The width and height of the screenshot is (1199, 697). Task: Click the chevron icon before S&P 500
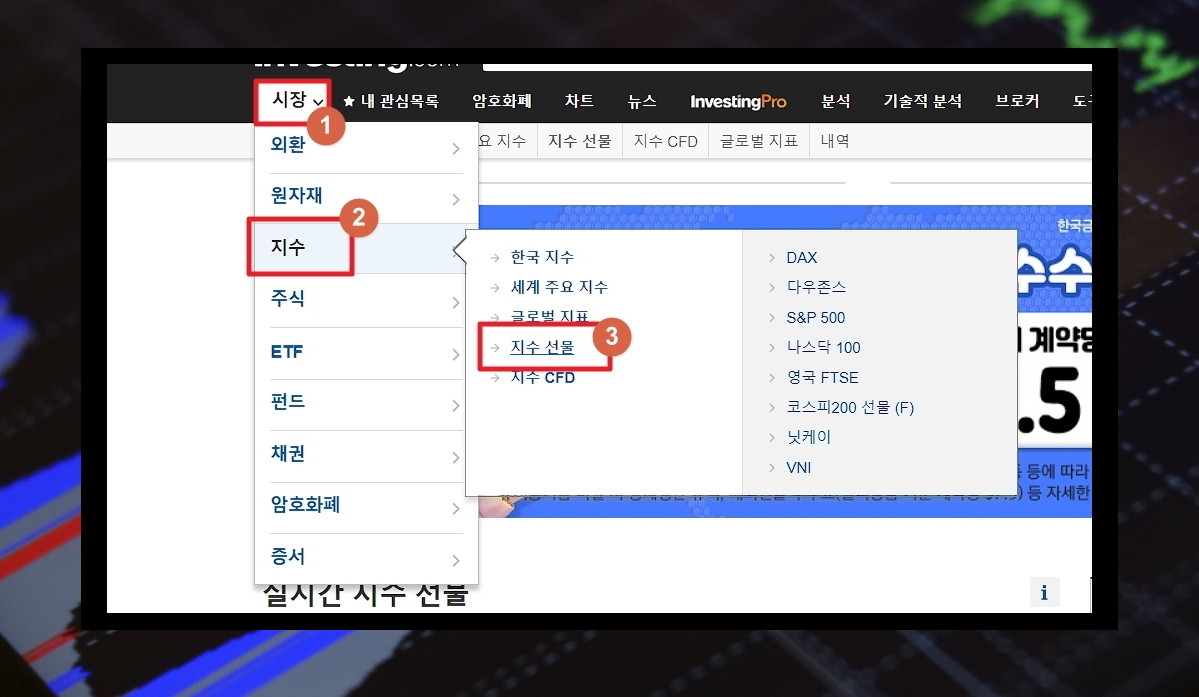tap(772, 318)
